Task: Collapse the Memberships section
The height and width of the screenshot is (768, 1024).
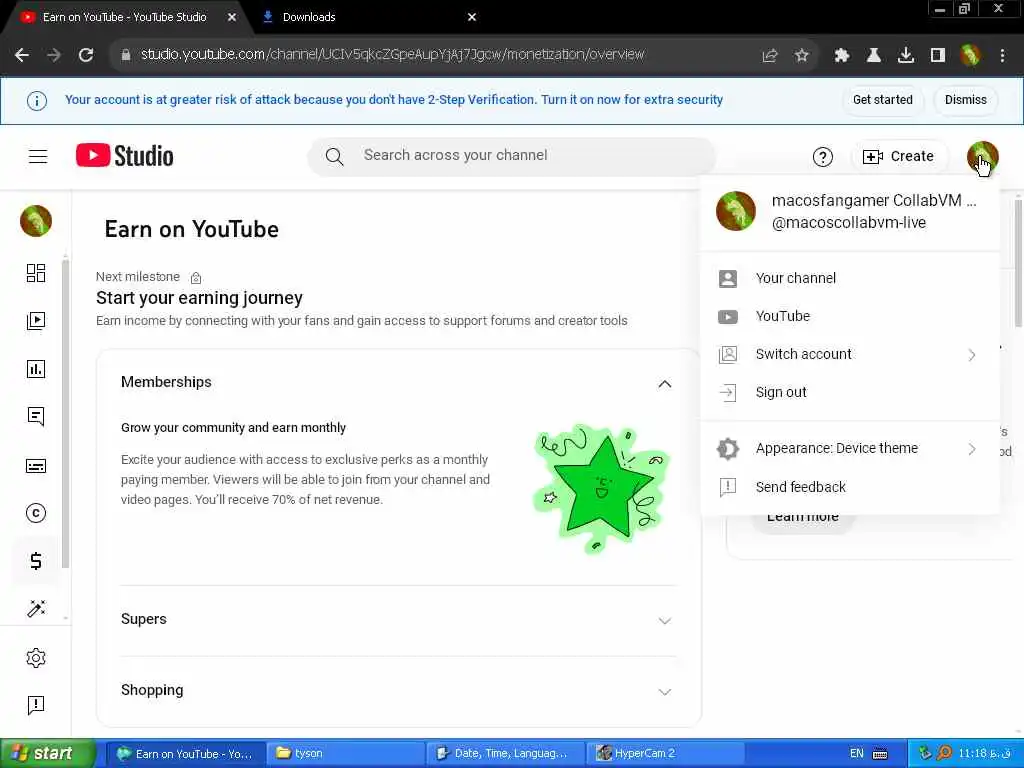Action: [x=664, y=383]
